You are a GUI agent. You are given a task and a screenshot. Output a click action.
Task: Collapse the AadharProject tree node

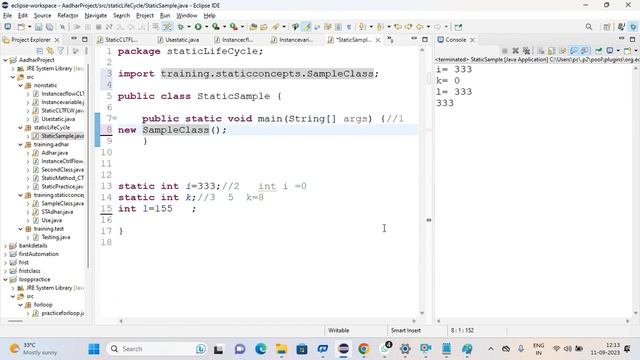coord(5,60)
